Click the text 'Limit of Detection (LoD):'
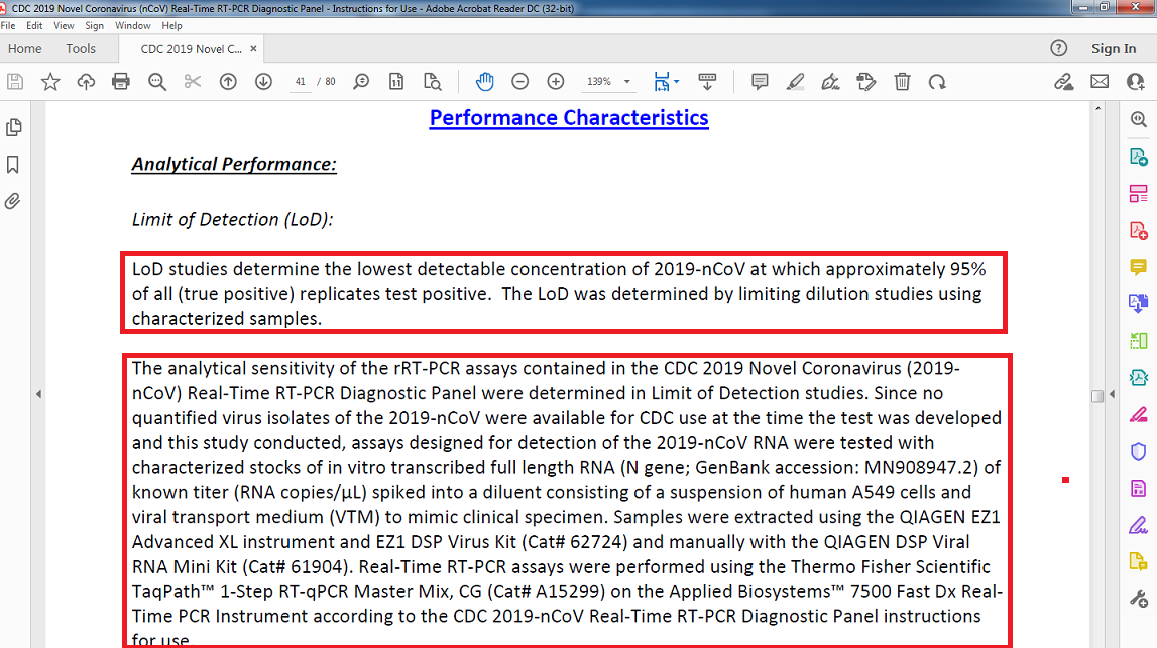Image resolution: width=1157 pixels, height=648 pixels. [232, 220]
